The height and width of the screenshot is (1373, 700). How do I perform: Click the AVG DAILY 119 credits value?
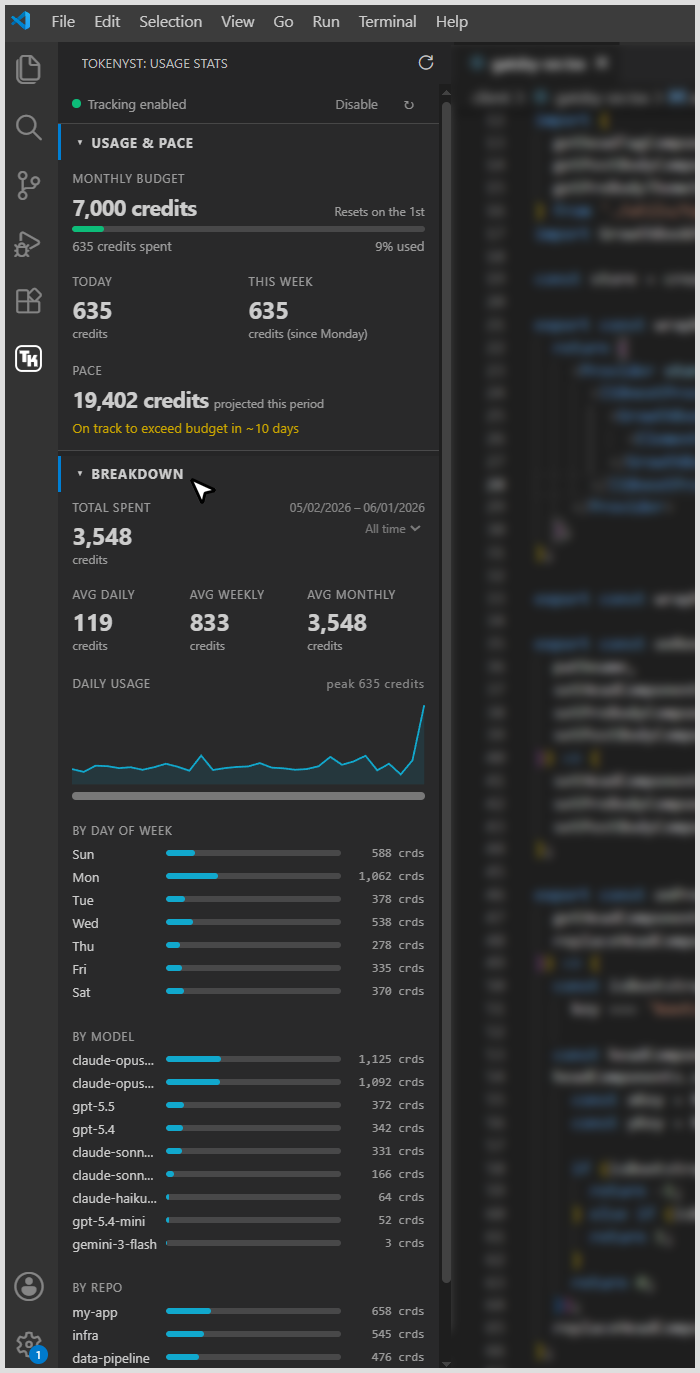93,623
